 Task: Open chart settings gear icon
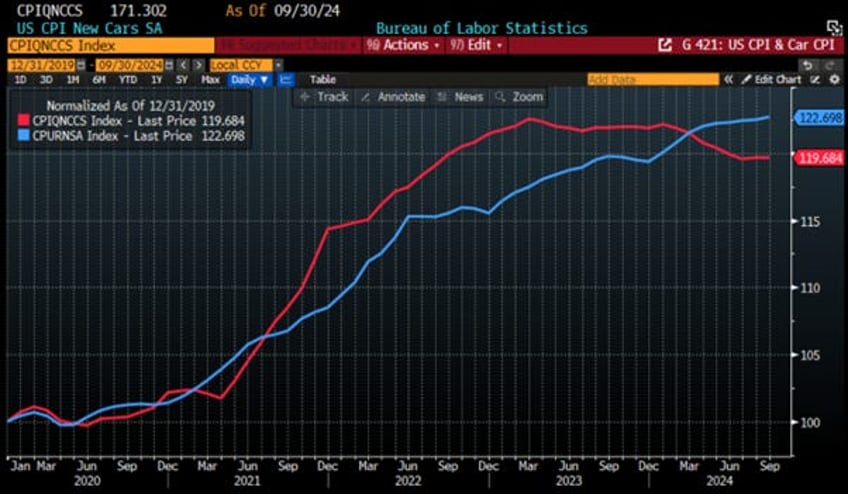click(835, 80)
